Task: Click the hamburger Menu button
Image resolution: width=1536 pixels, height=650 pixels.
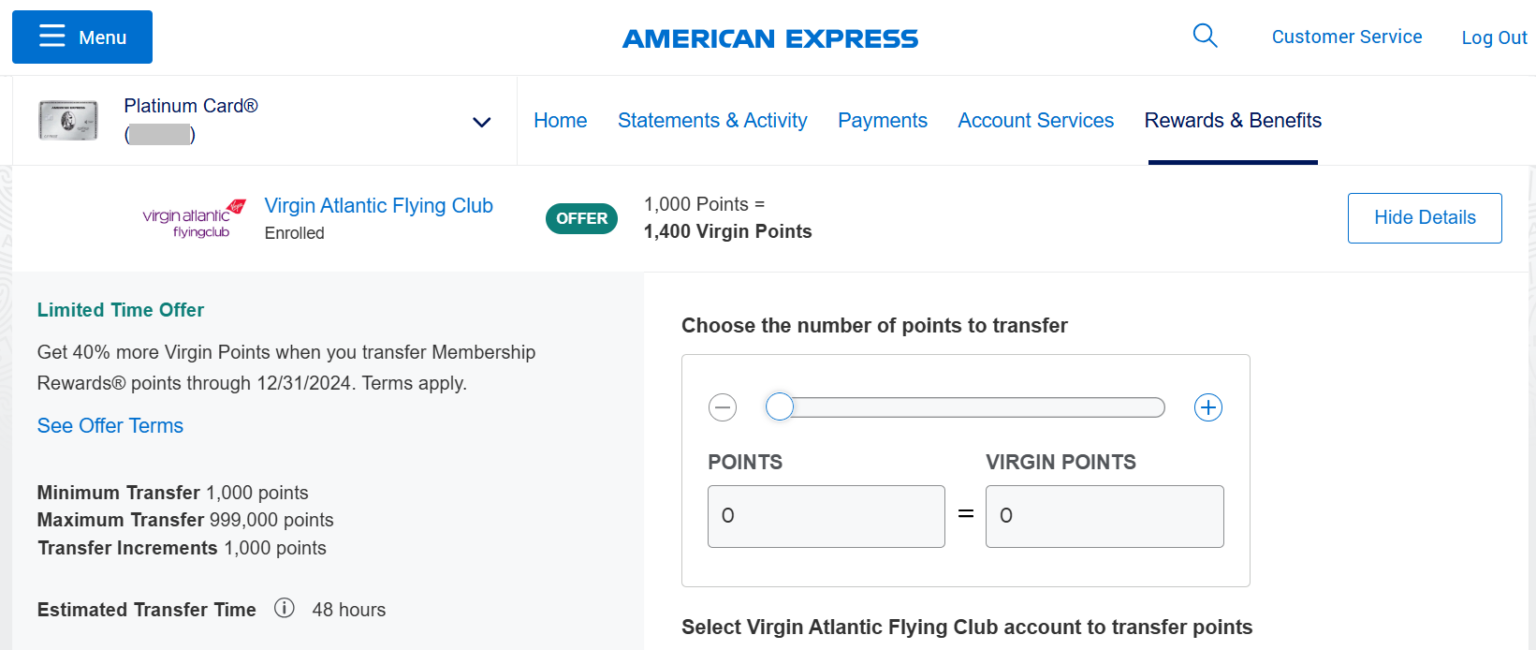Action: [x=82, y=37]
